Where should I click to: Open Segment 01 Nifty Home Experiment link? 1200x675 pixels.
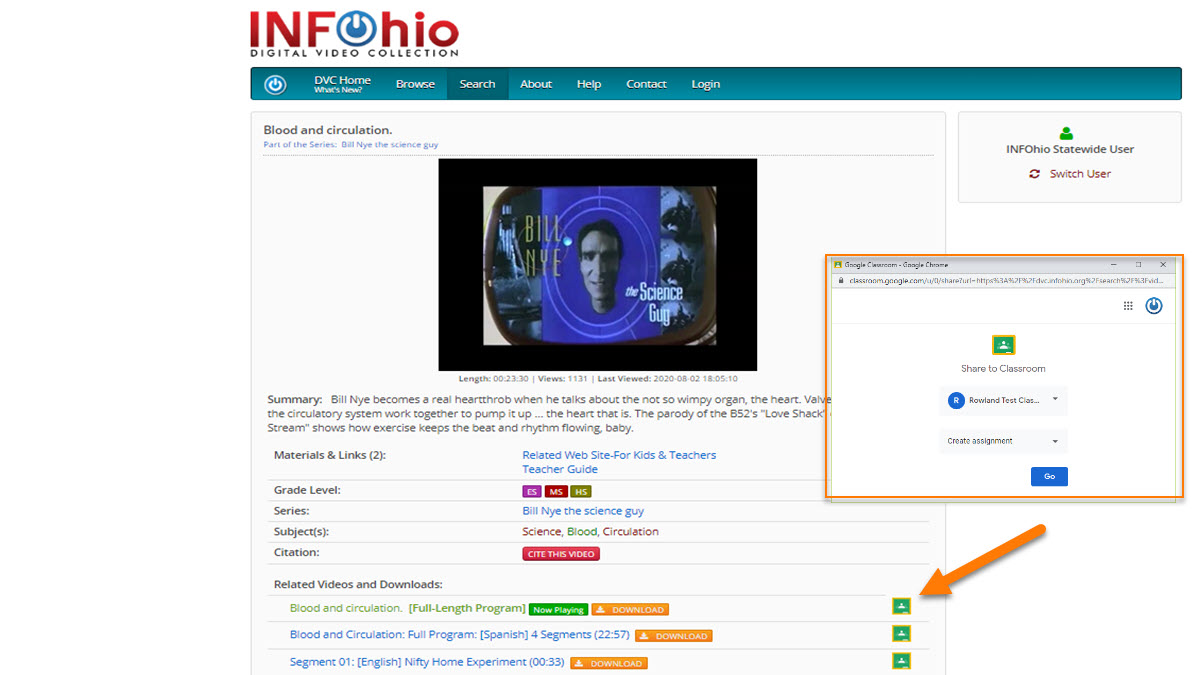point(427,662)
